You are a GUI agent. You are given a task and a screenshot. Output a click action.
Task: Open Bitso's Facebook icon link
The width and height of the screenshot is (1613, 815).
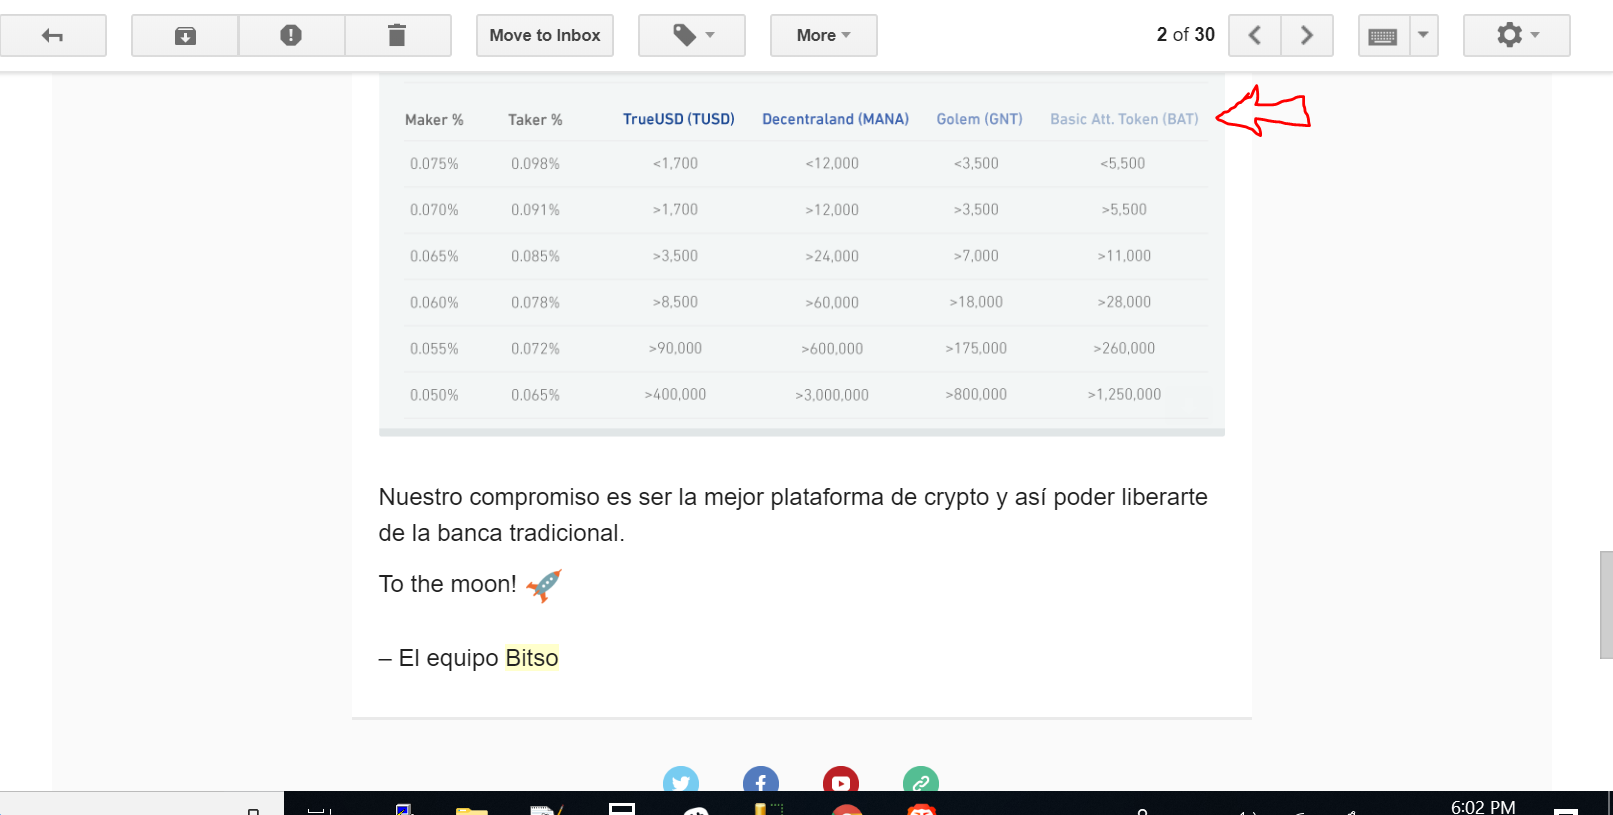point(761,780)
